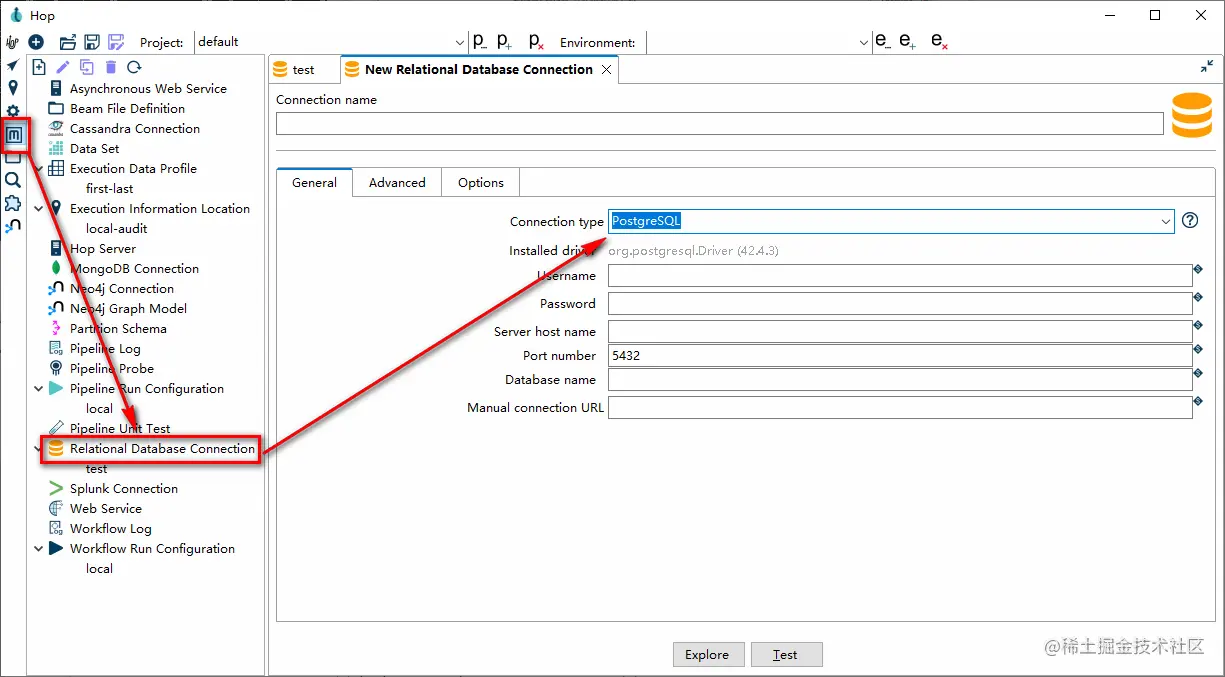Click the edit environment icon (e-)
The height and width of the screenshot is (677, 1225).
click(883, 42)
